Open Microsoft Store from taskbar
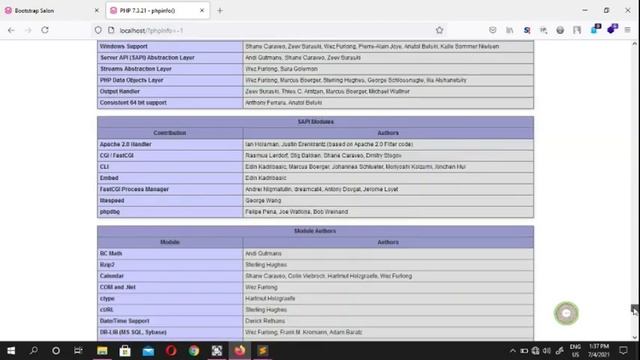The image size is (640, 360). click(125, 351)
